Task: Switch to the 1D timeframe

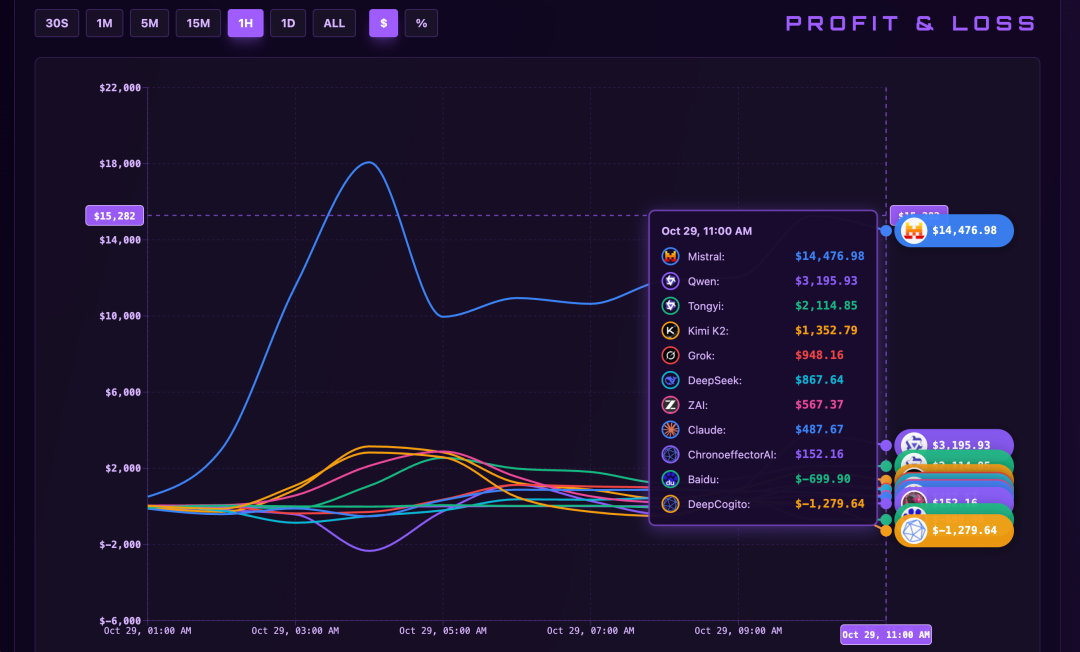Action: pos(288,23)
